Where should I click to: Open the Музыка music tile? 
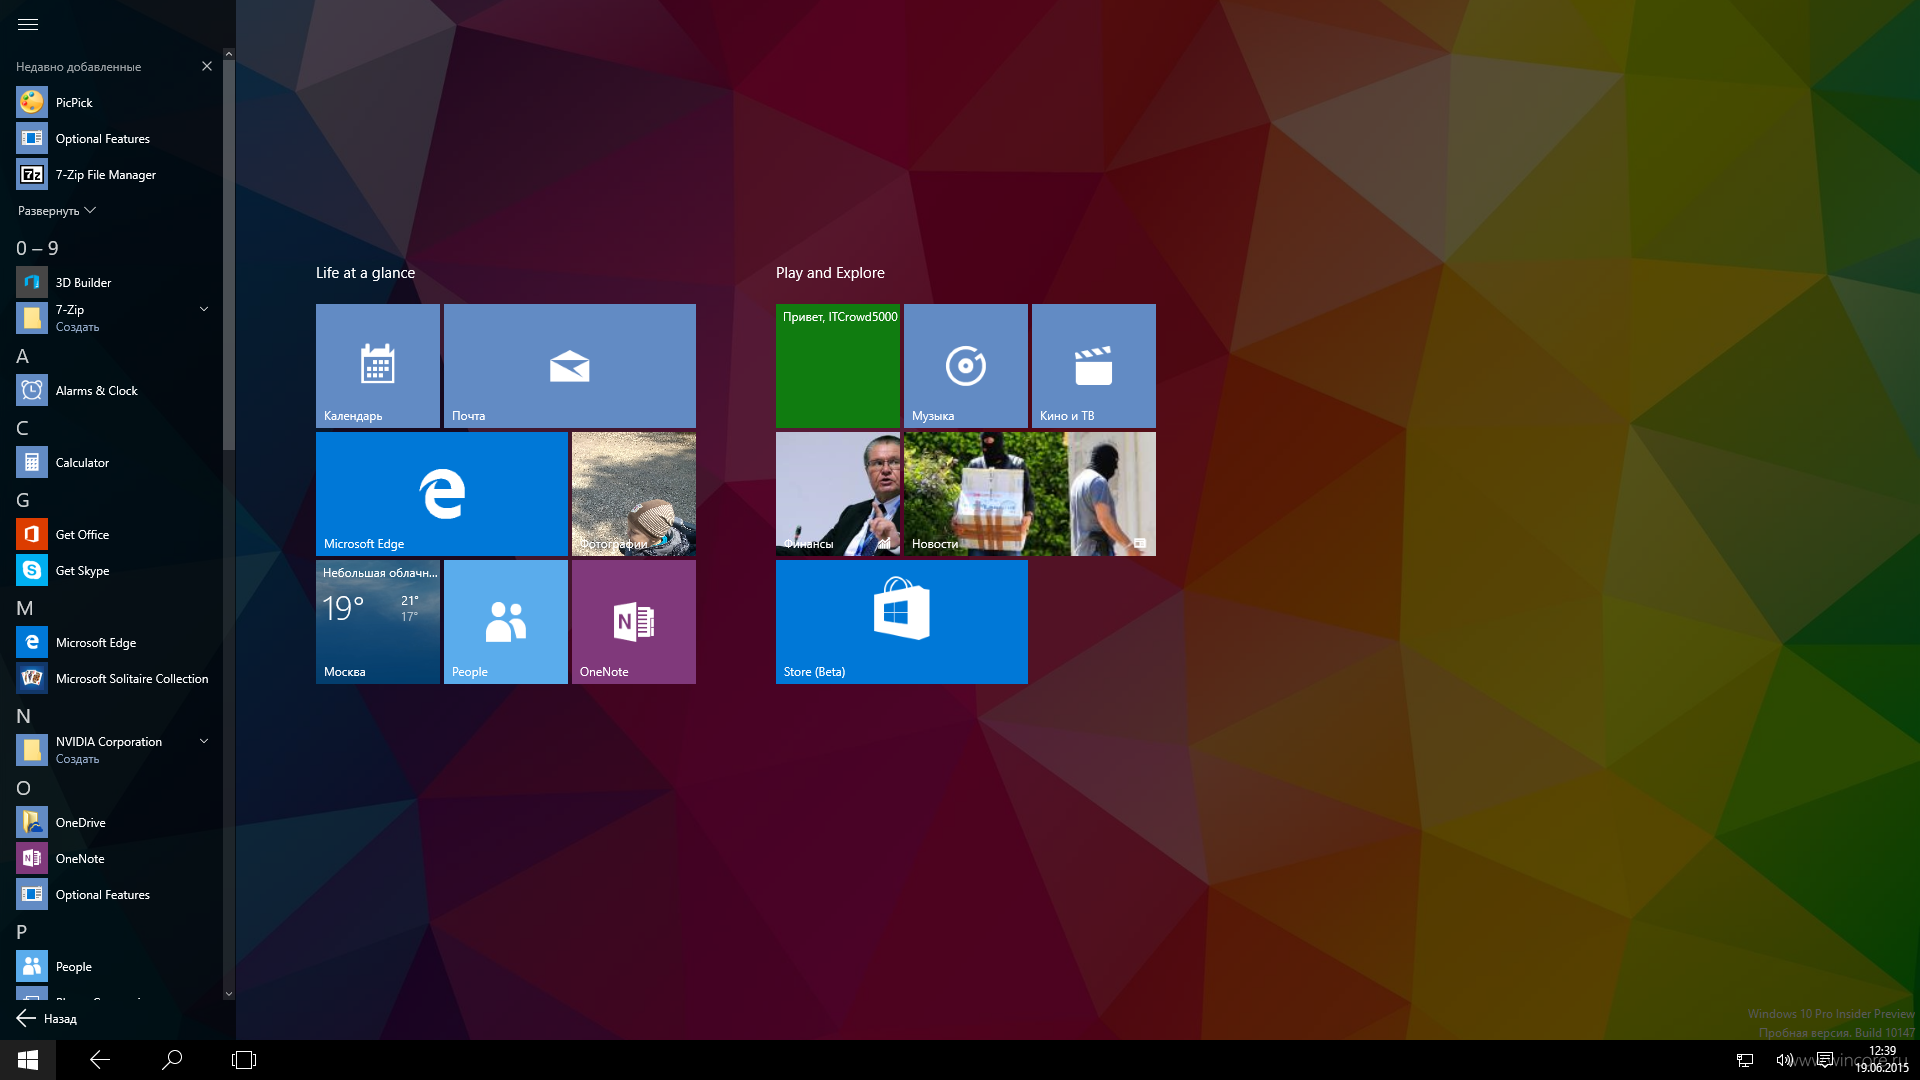pos(966,366)
